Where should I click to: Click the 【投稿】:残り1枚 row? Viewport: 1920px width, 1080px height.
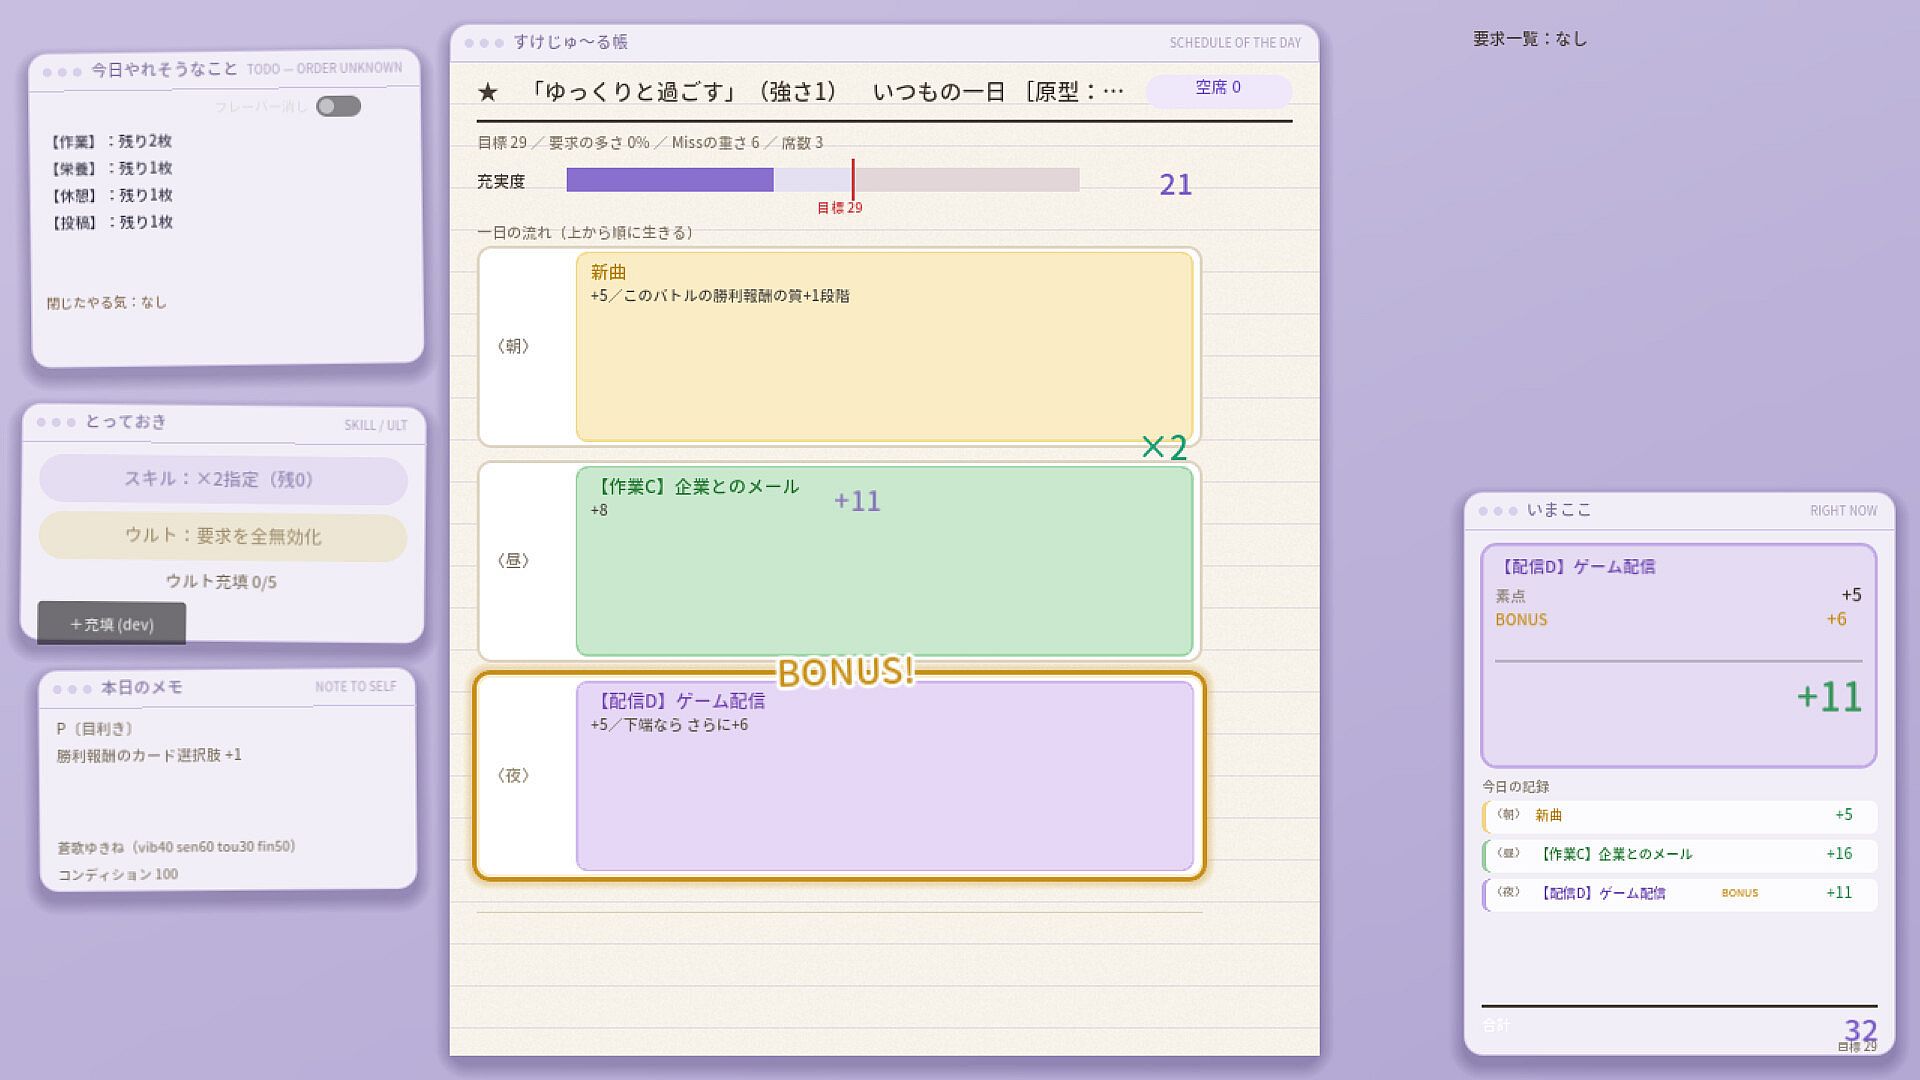[x=111, y=222]
